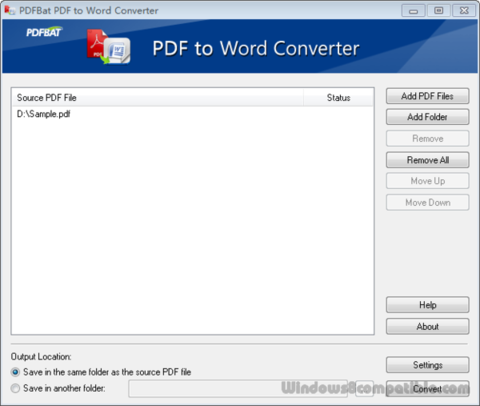480x406 pixels.
Task: Click the output folder path field
Action: 238,389
